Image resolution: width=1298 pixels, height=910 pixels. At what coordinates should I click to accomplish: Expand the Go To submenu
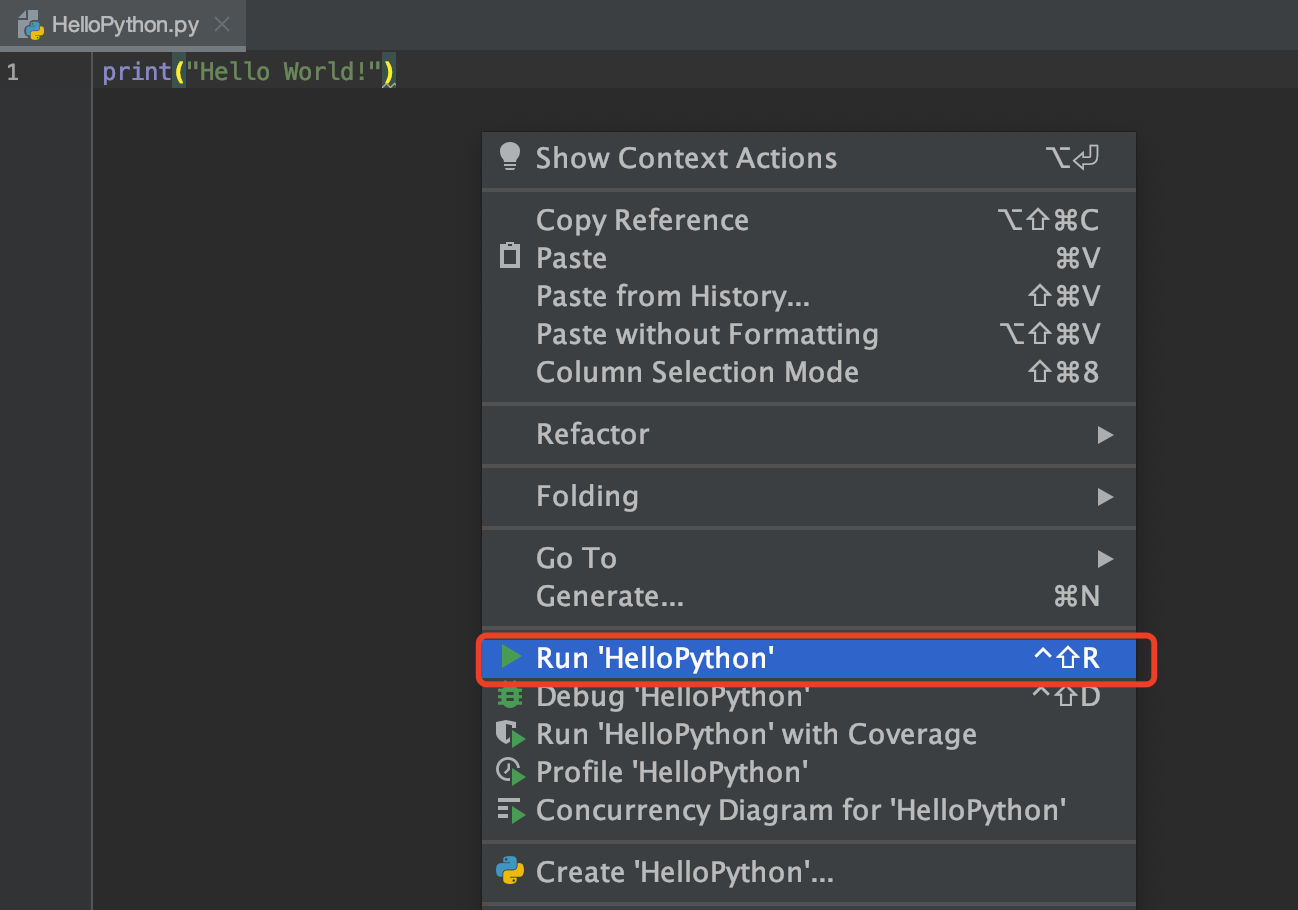(809, 558)
